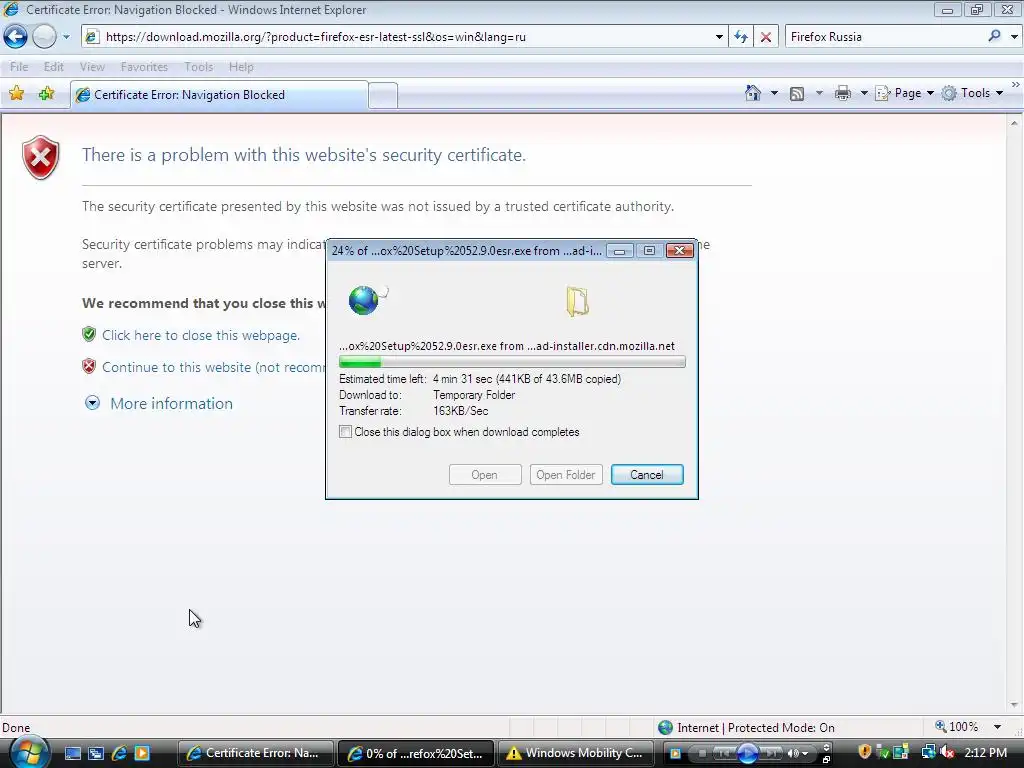Open the search provider dropdown arrow
The width and height of the screenshot is (1024, 768).
click(x=1014, y=37)
